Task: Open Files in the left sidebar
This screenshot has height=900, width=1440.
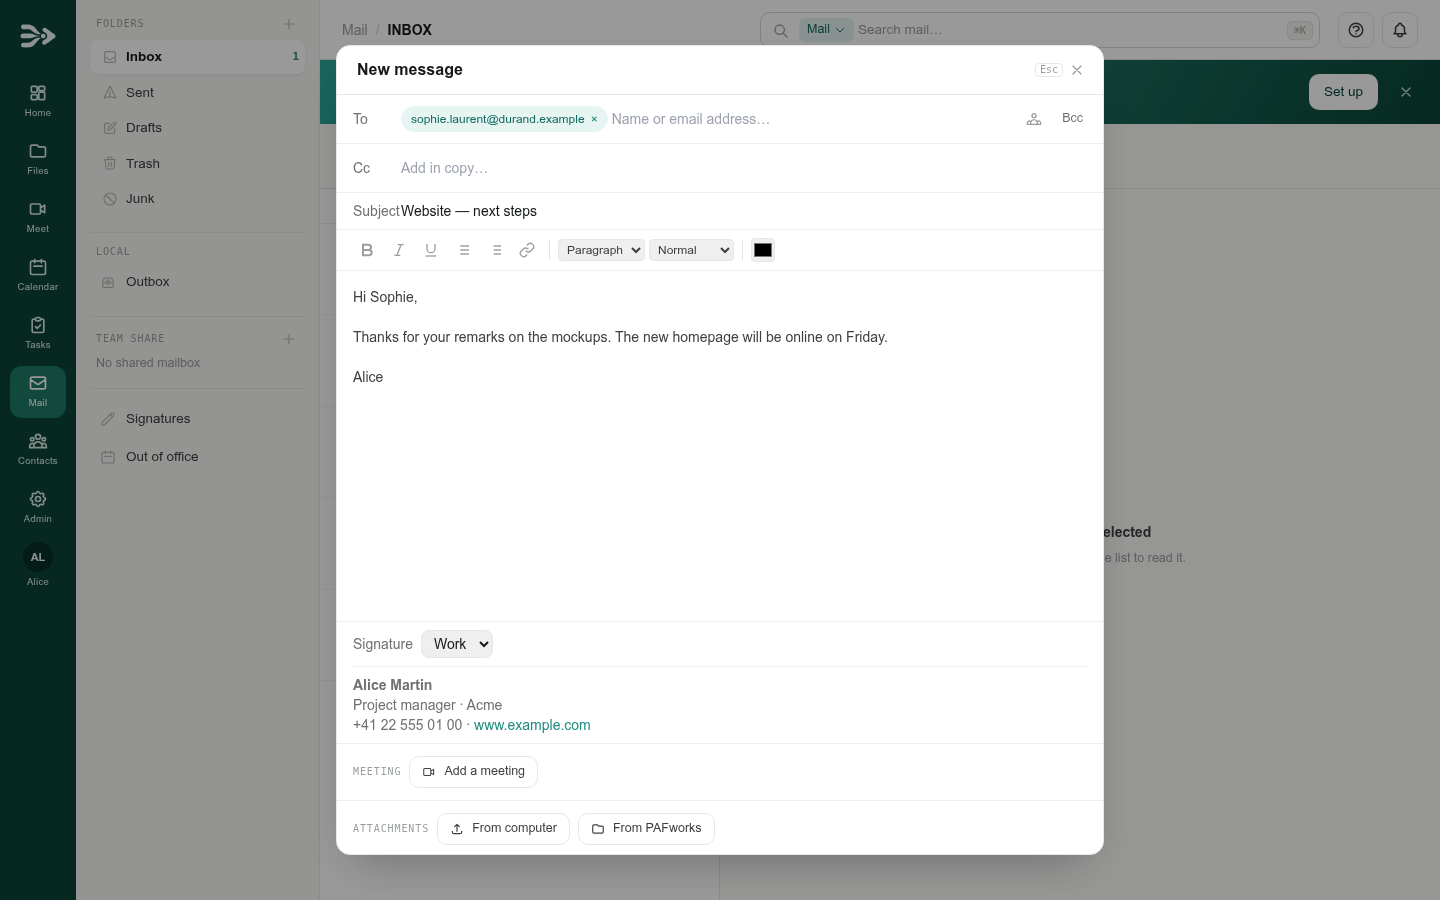Action: (38, 159)
